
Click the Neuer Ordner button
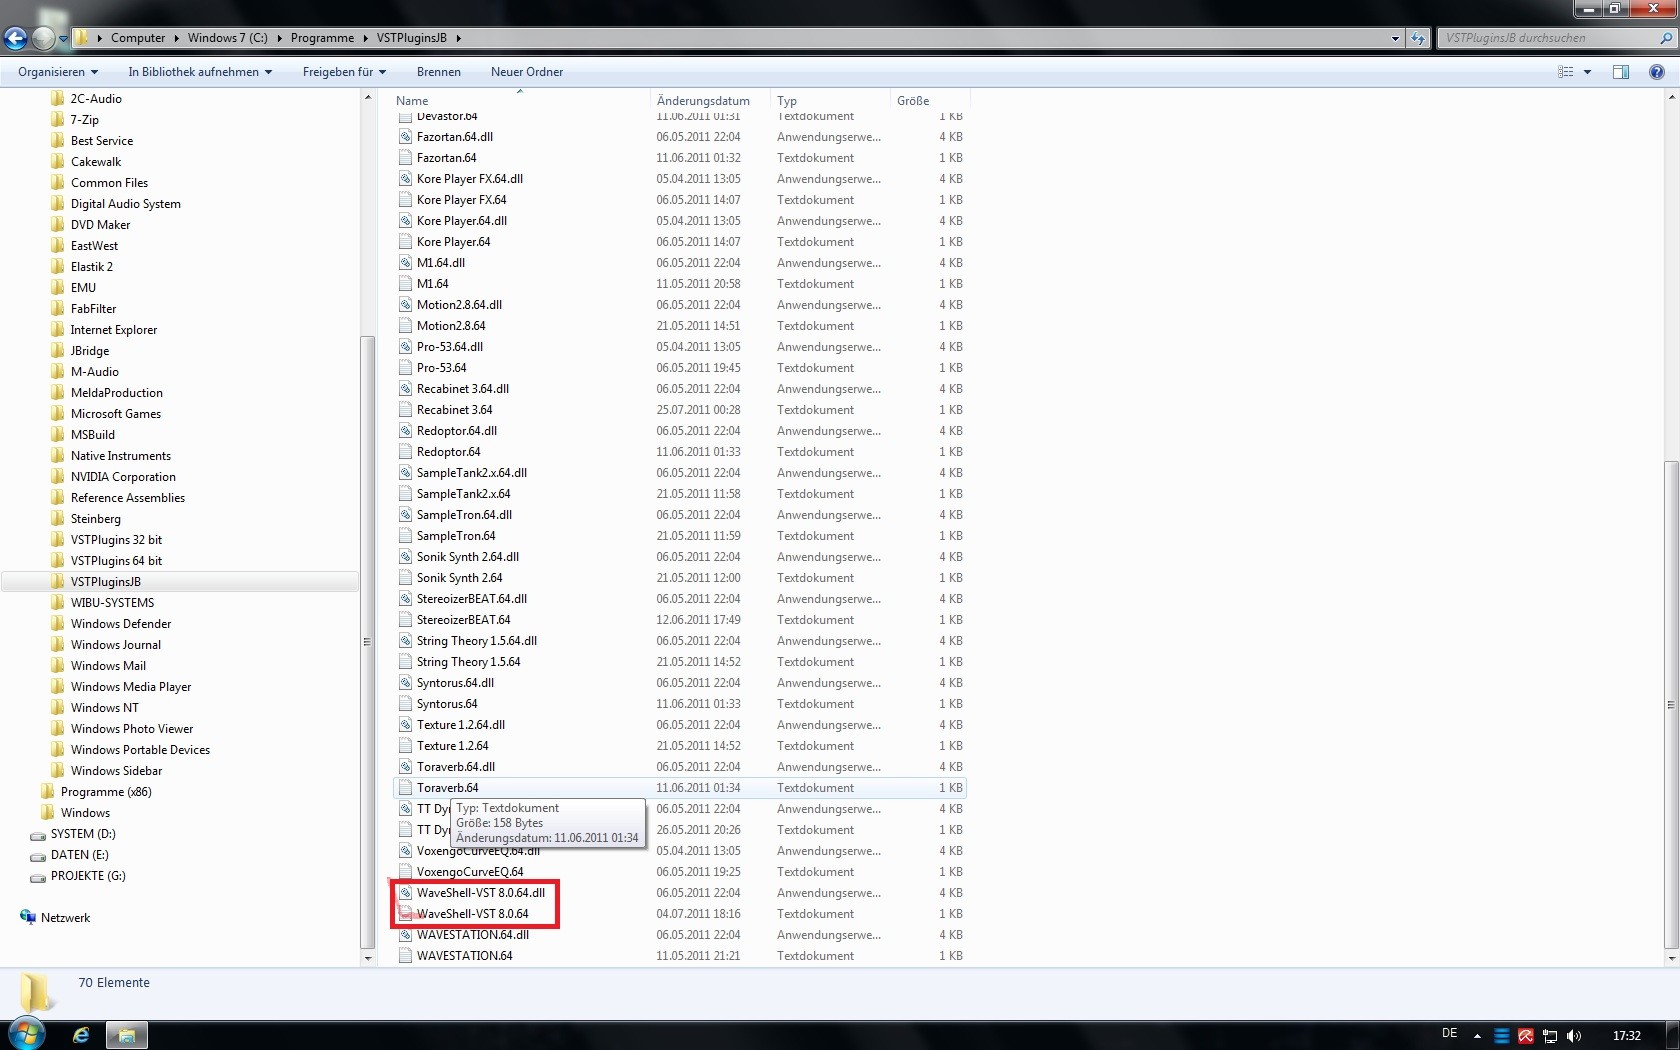click(x=527, y=72)
